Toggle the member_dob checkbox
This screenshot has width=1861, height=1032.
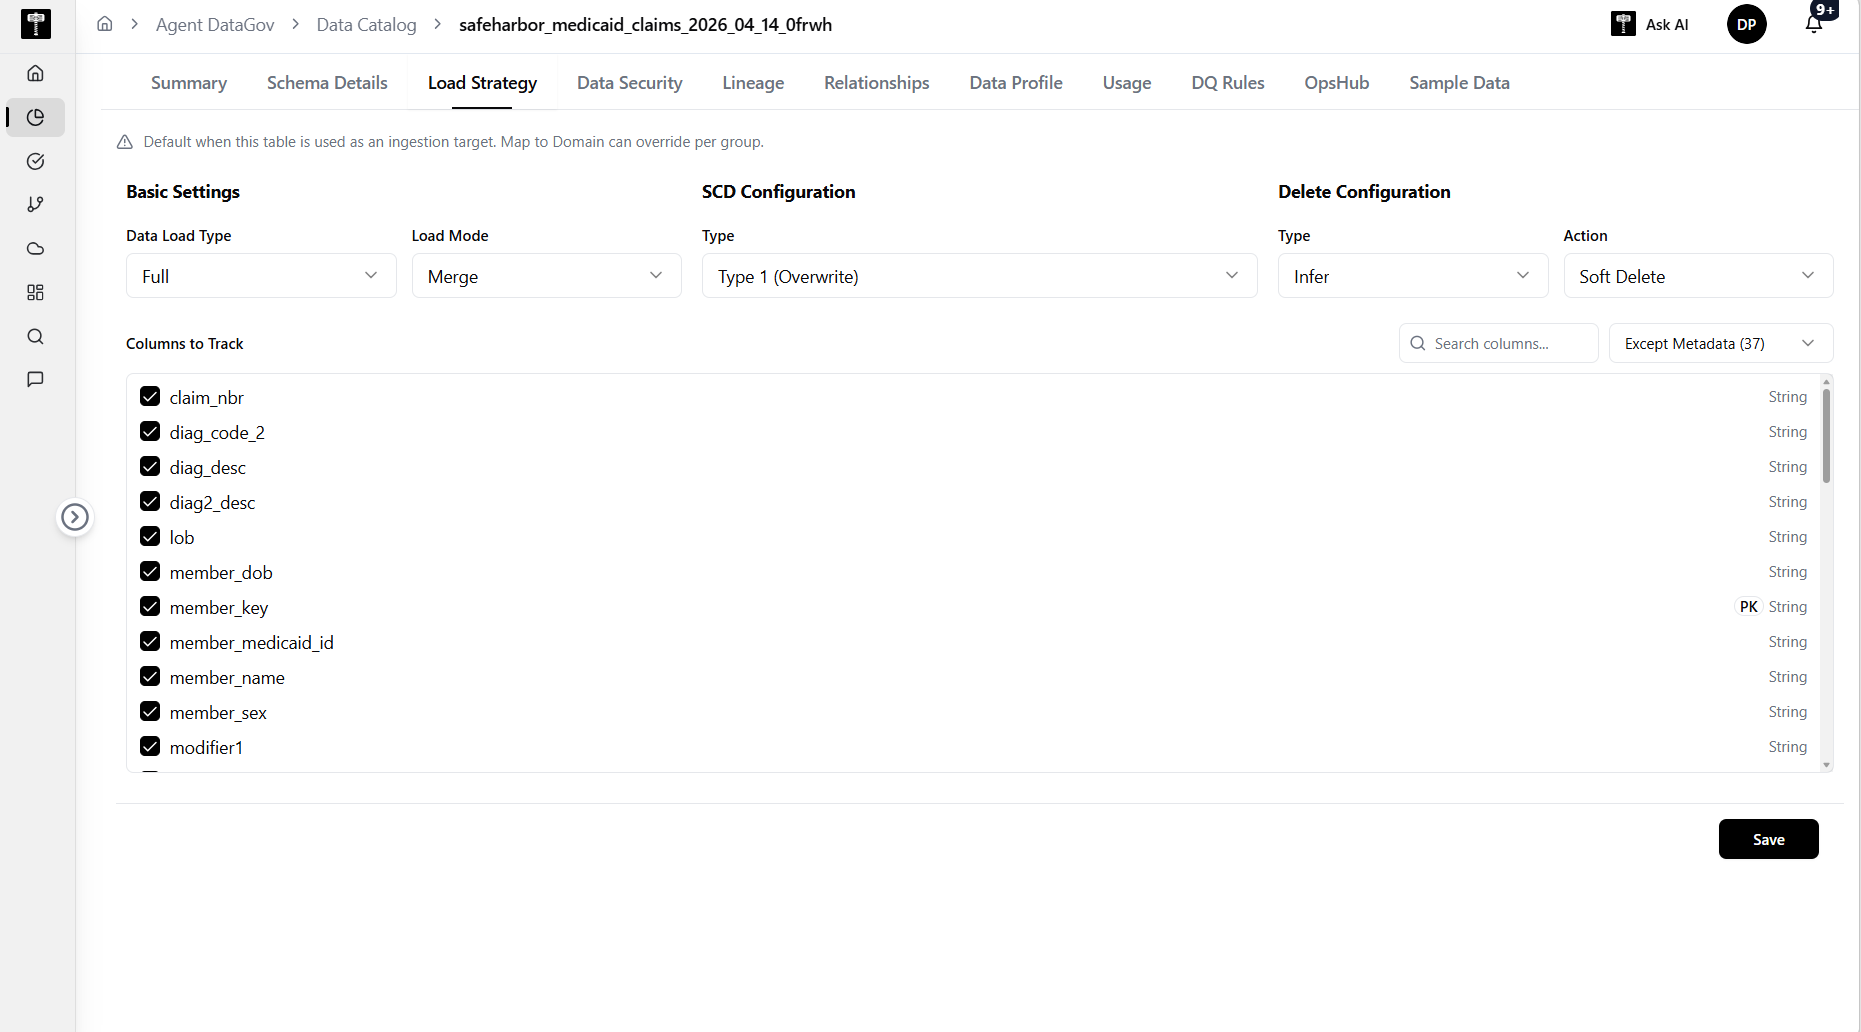tap(150, 572)
